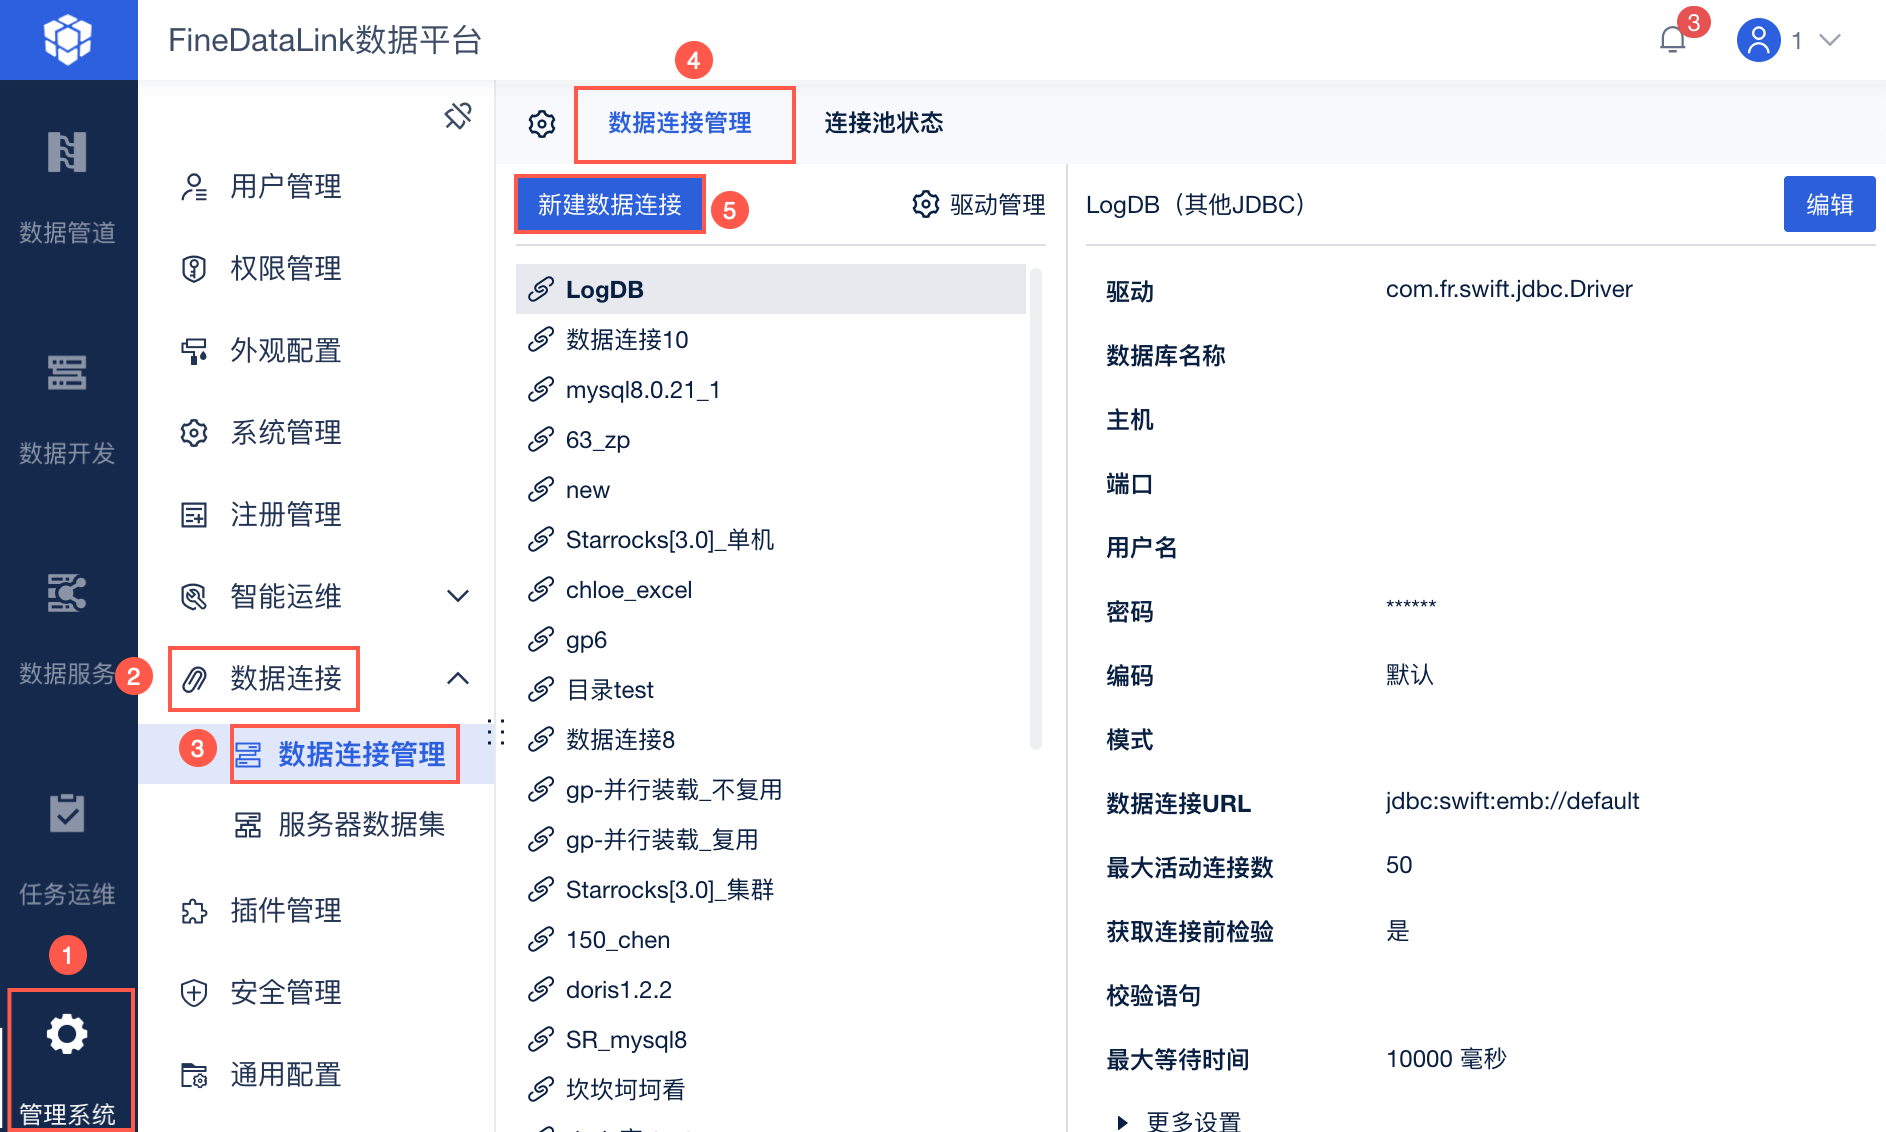Click the 服务器数据集 icon
This screenshot has width=1886, height=1132.
248,825
